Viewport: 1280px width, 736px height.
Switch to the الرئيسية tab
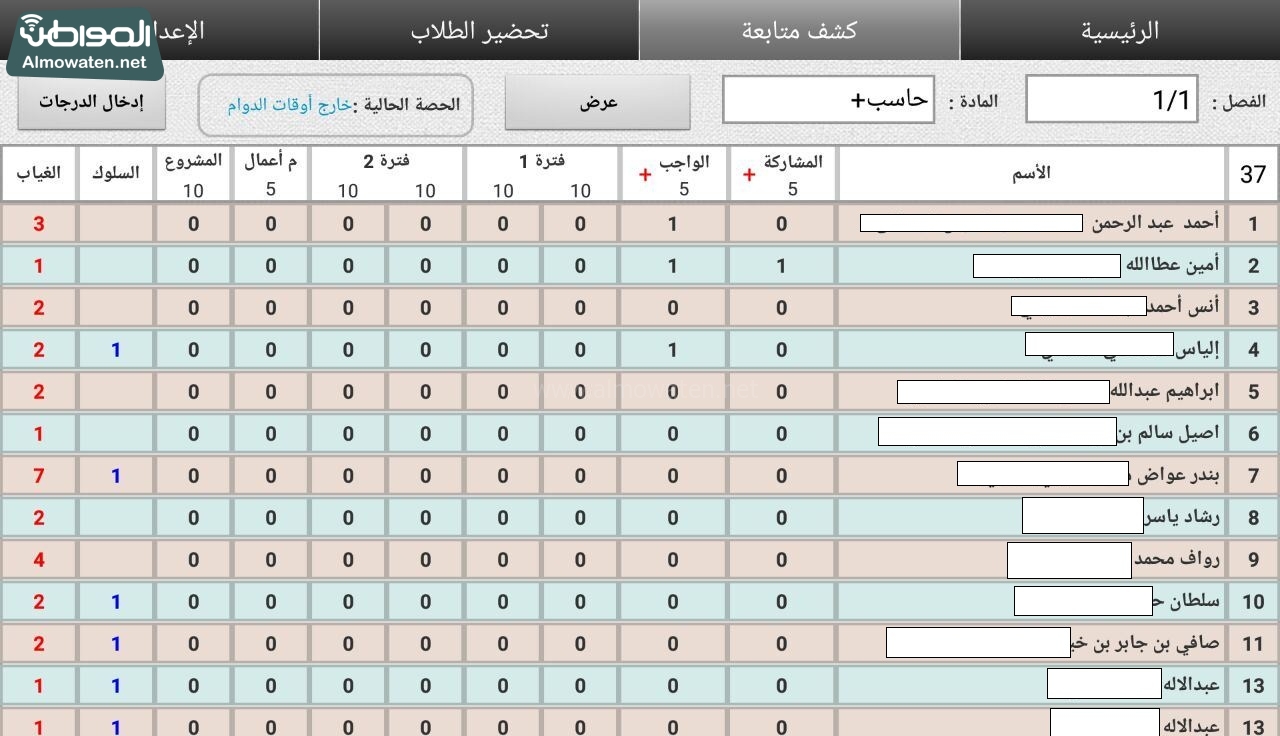[x=1119, y=30]
